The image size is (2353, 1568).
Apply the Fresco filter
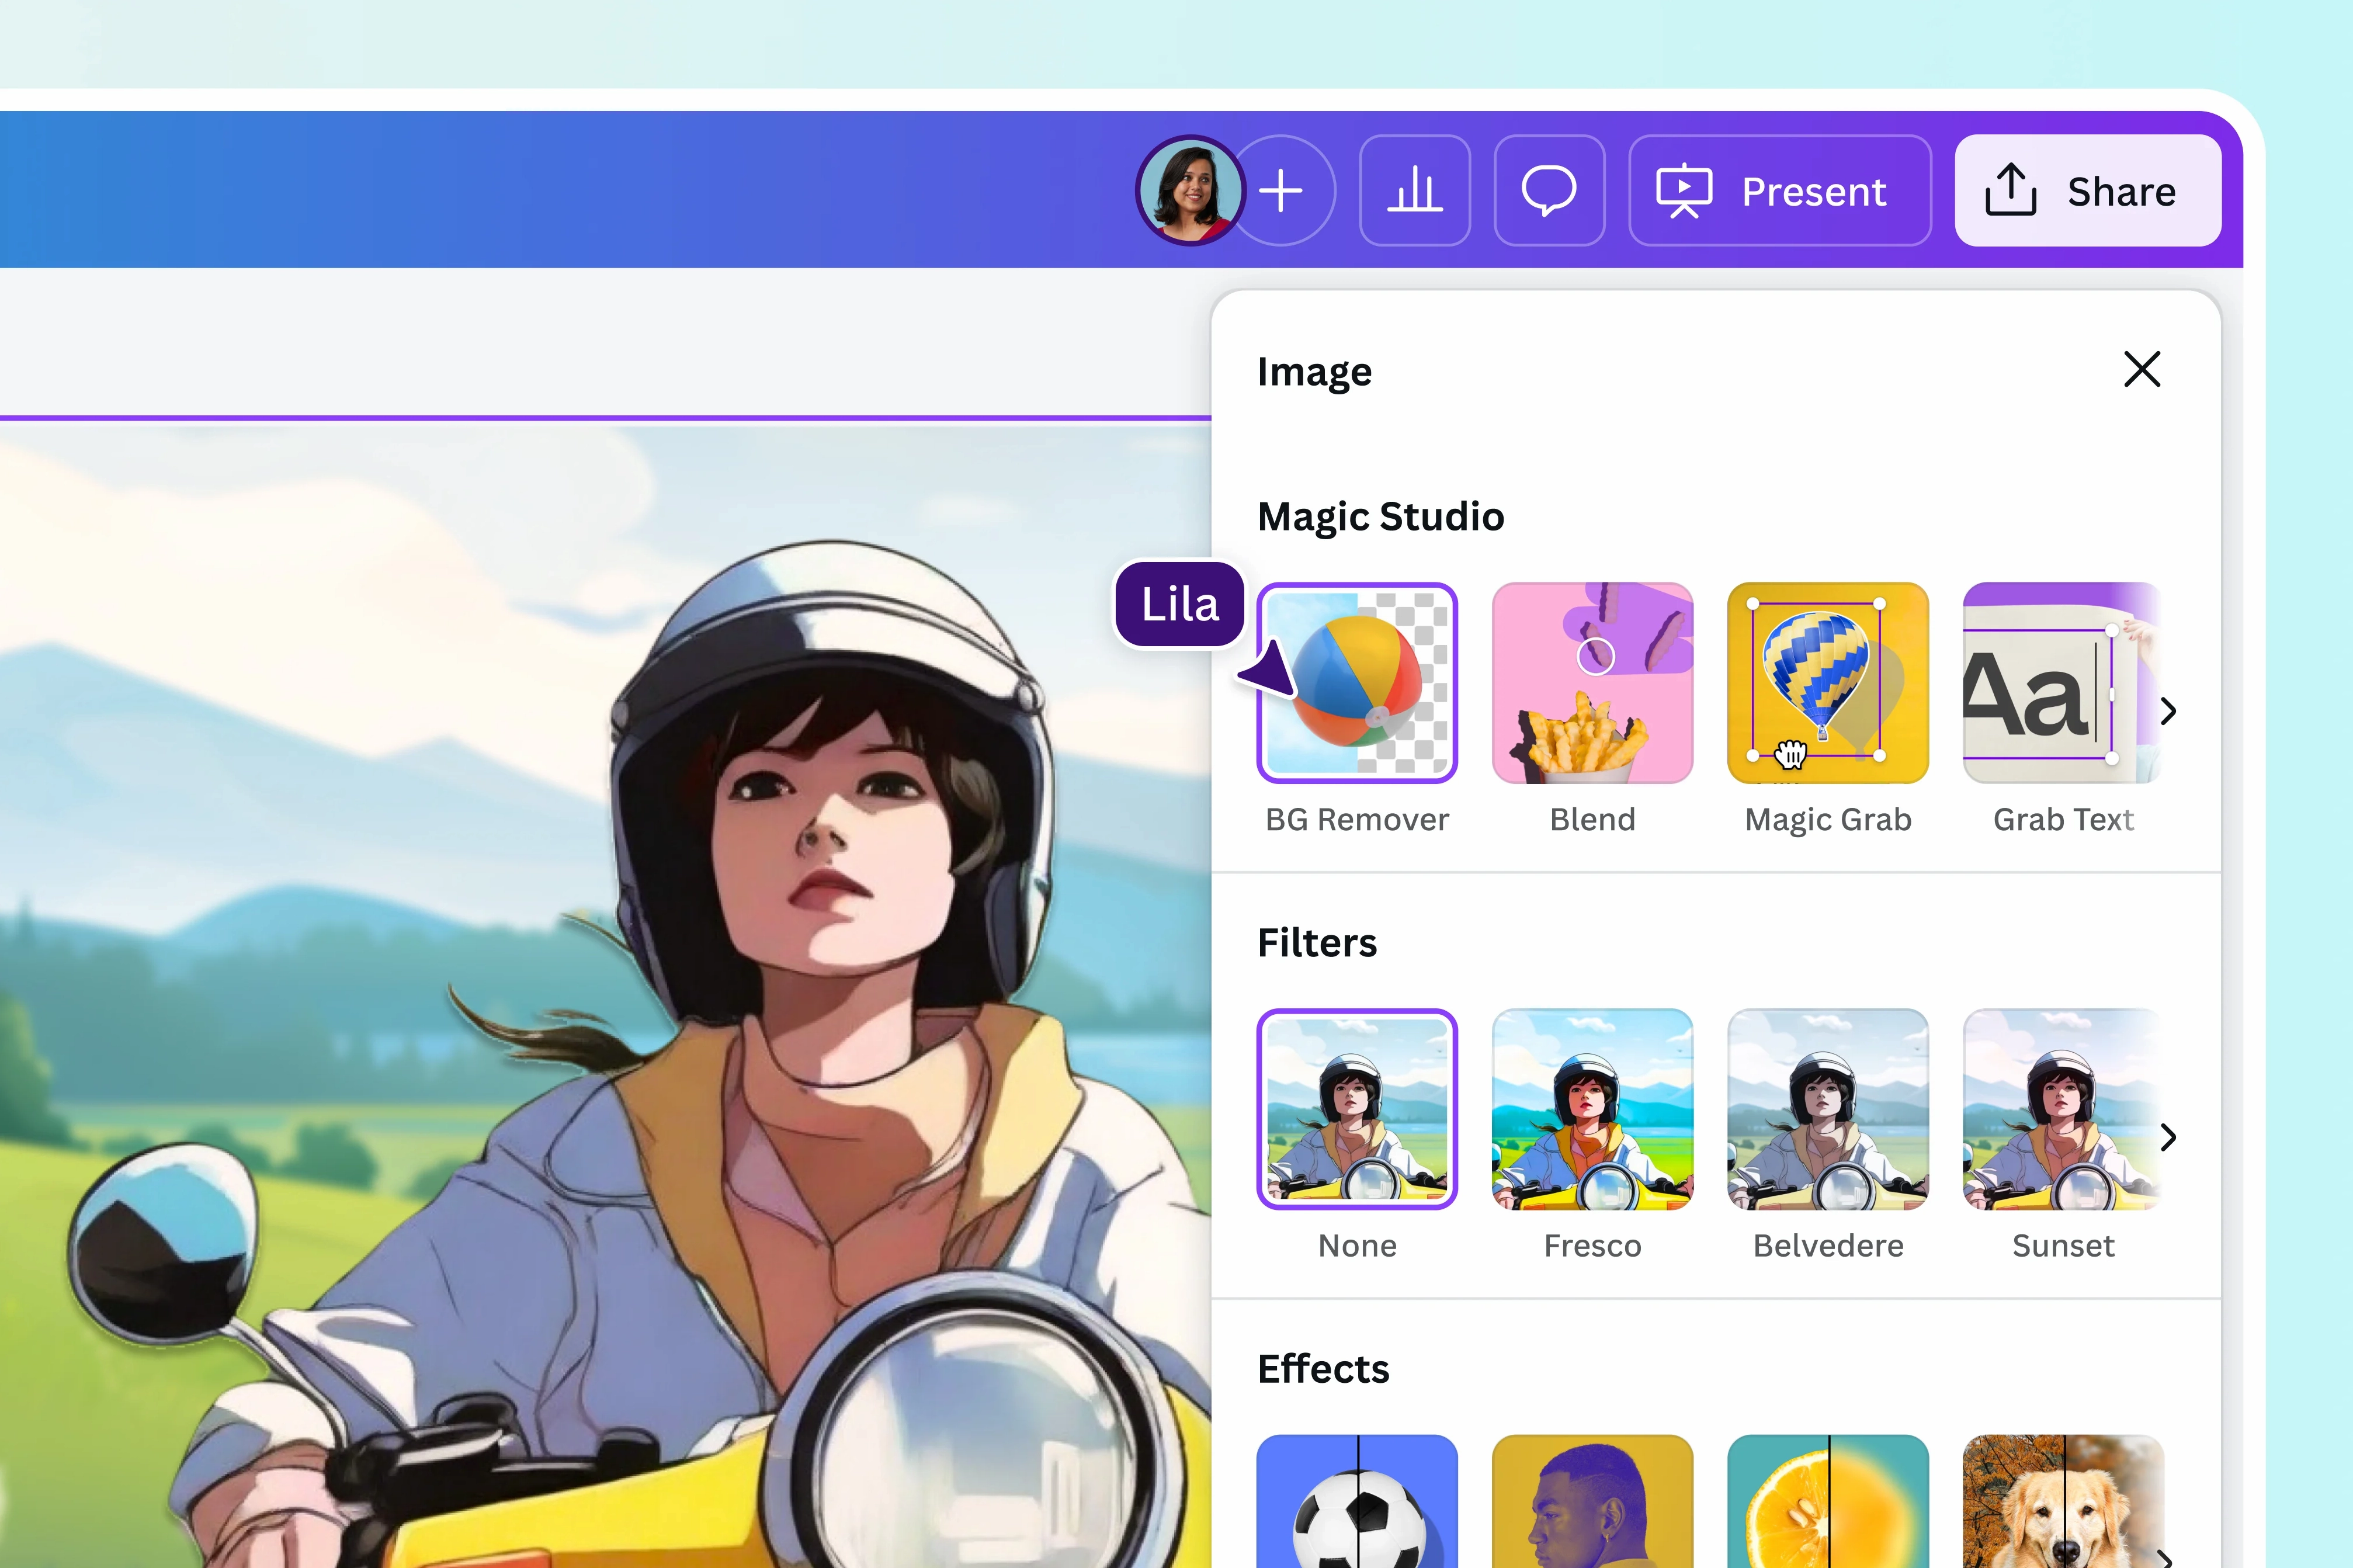tap(1592, 1109)
